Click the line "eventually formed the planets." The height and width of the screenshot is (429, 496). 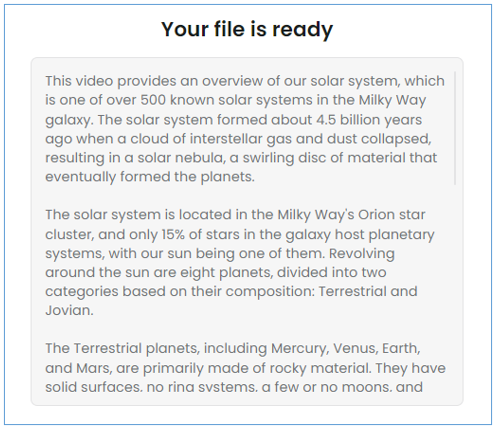click(x=150, y=177)
